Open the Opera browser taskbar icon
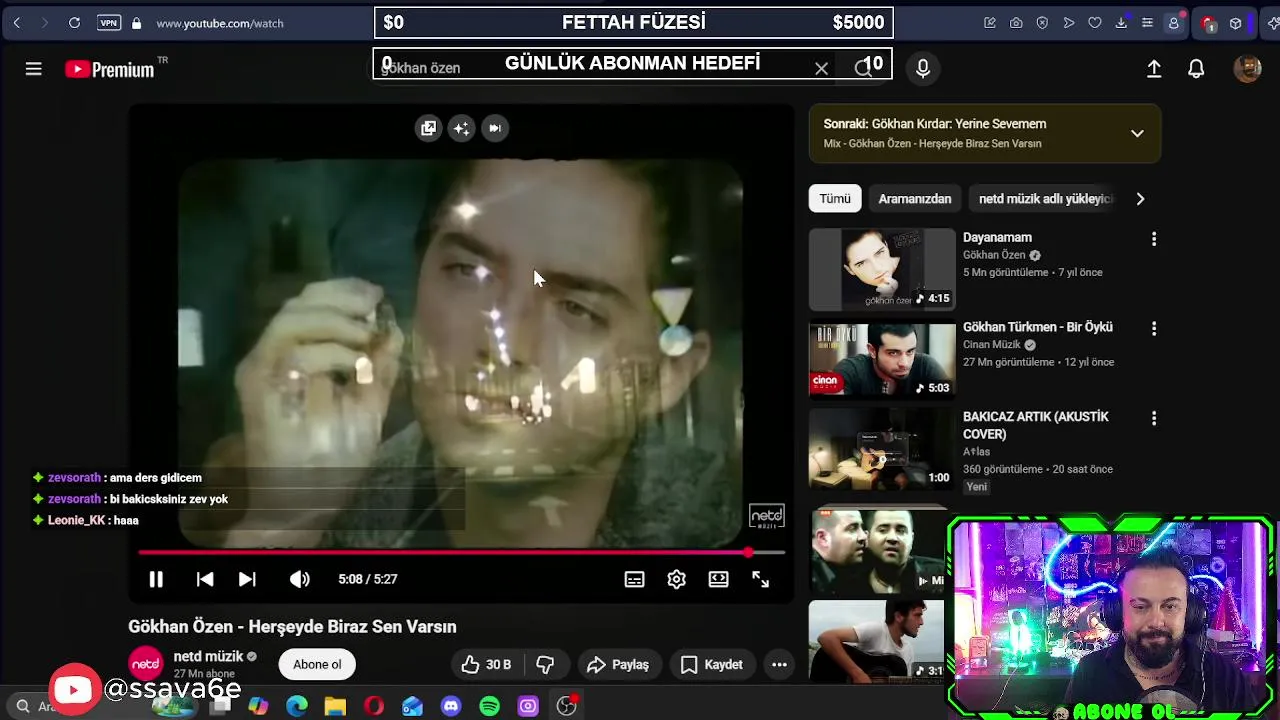Screen dimensions: 1280x720 coord(374,706)
